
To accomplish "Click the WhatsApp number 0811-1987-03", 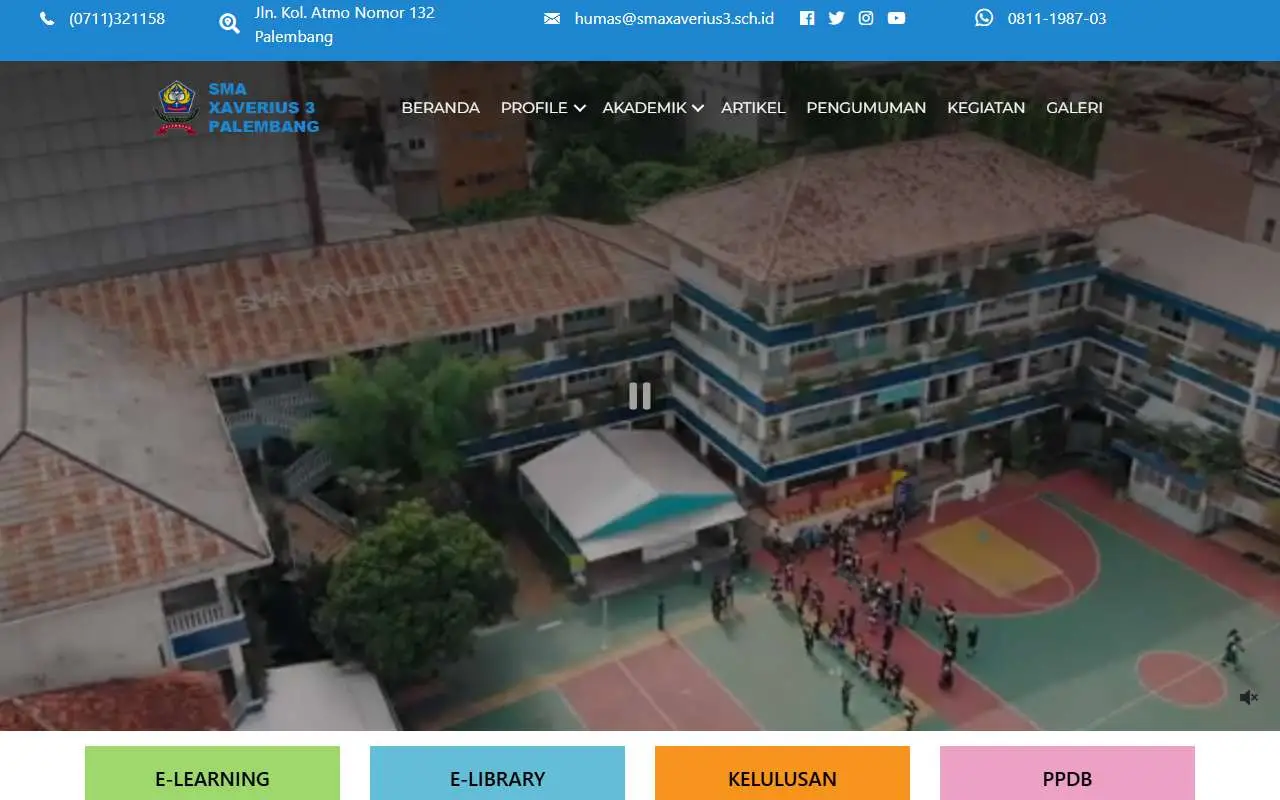I will [x=1057, y=19].
